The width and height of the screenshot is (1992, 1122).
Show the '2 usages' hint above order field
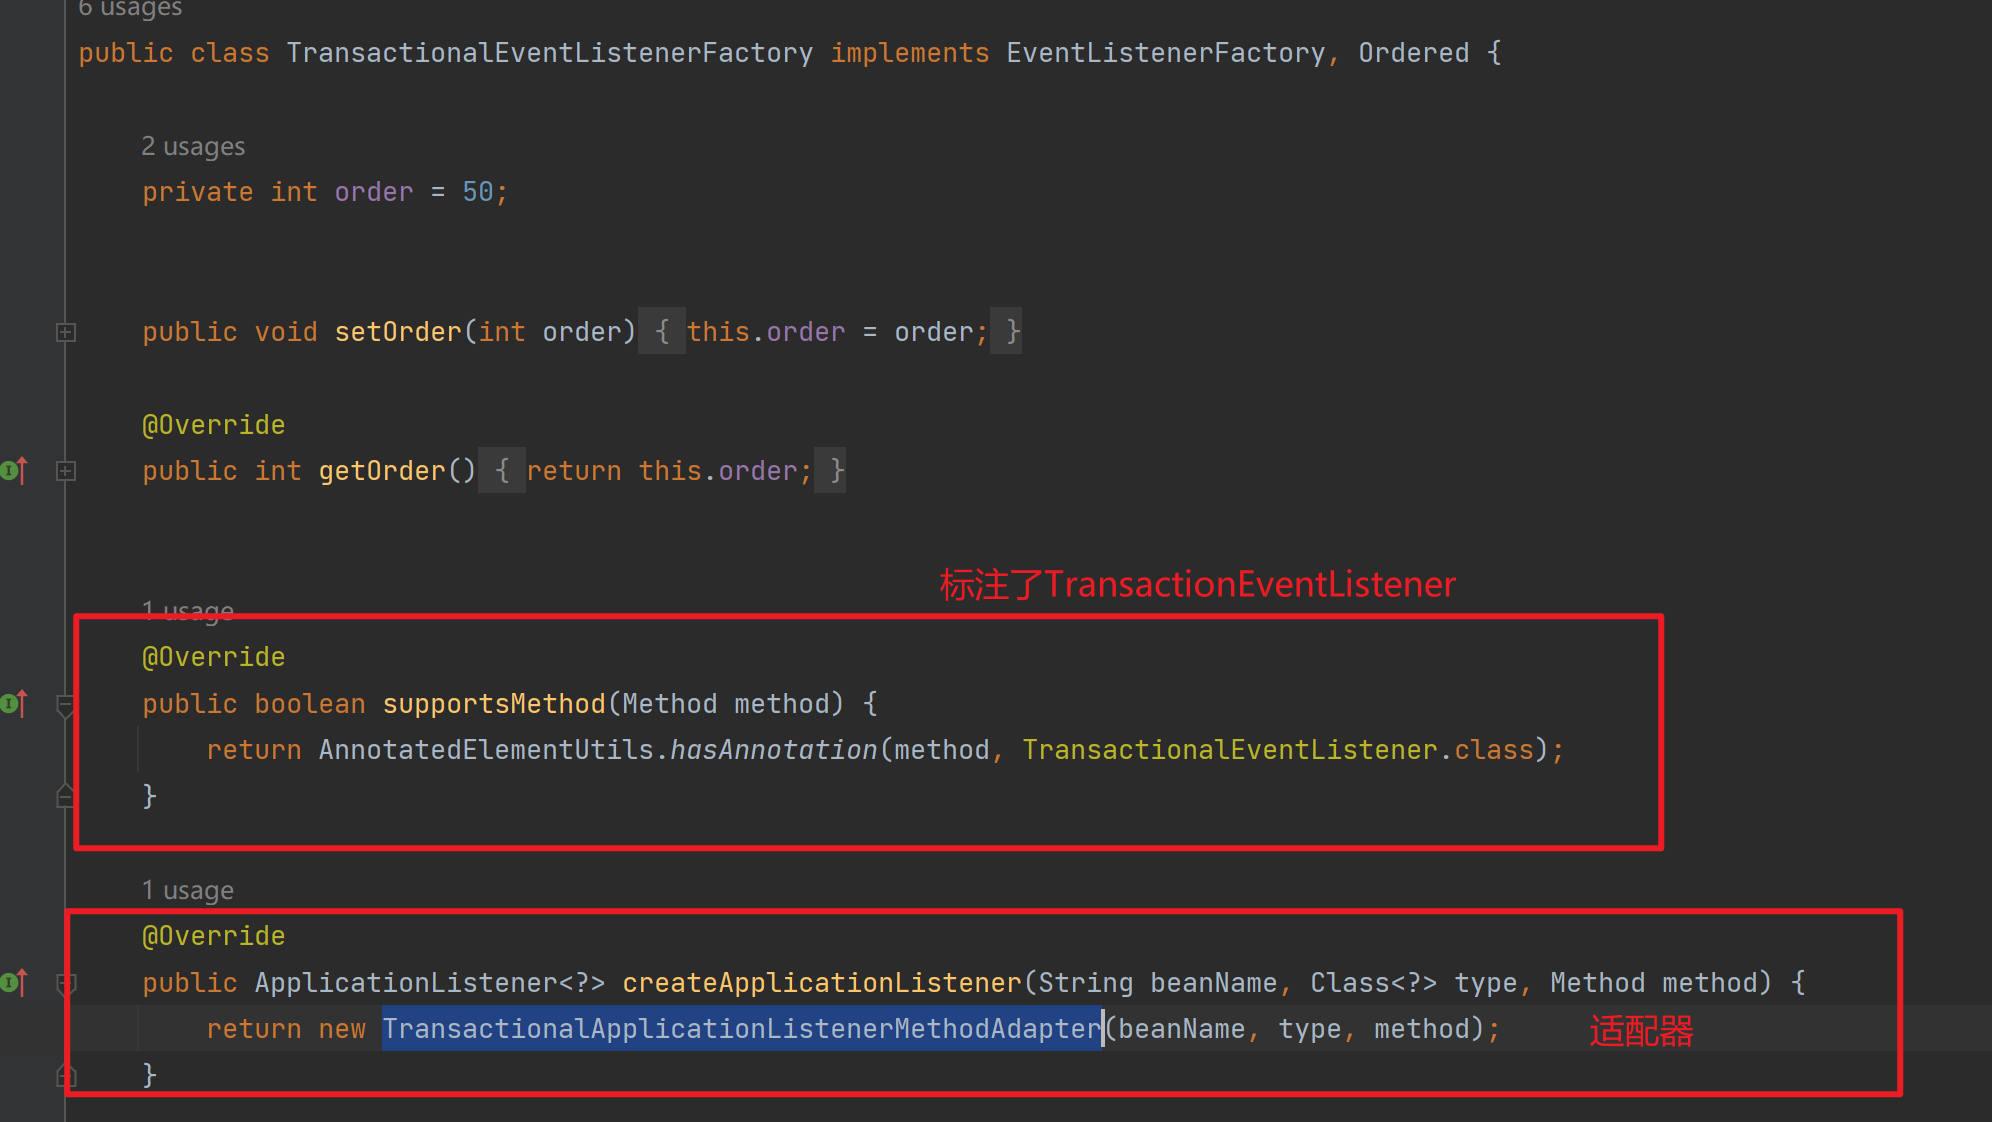tap(193, 146)
